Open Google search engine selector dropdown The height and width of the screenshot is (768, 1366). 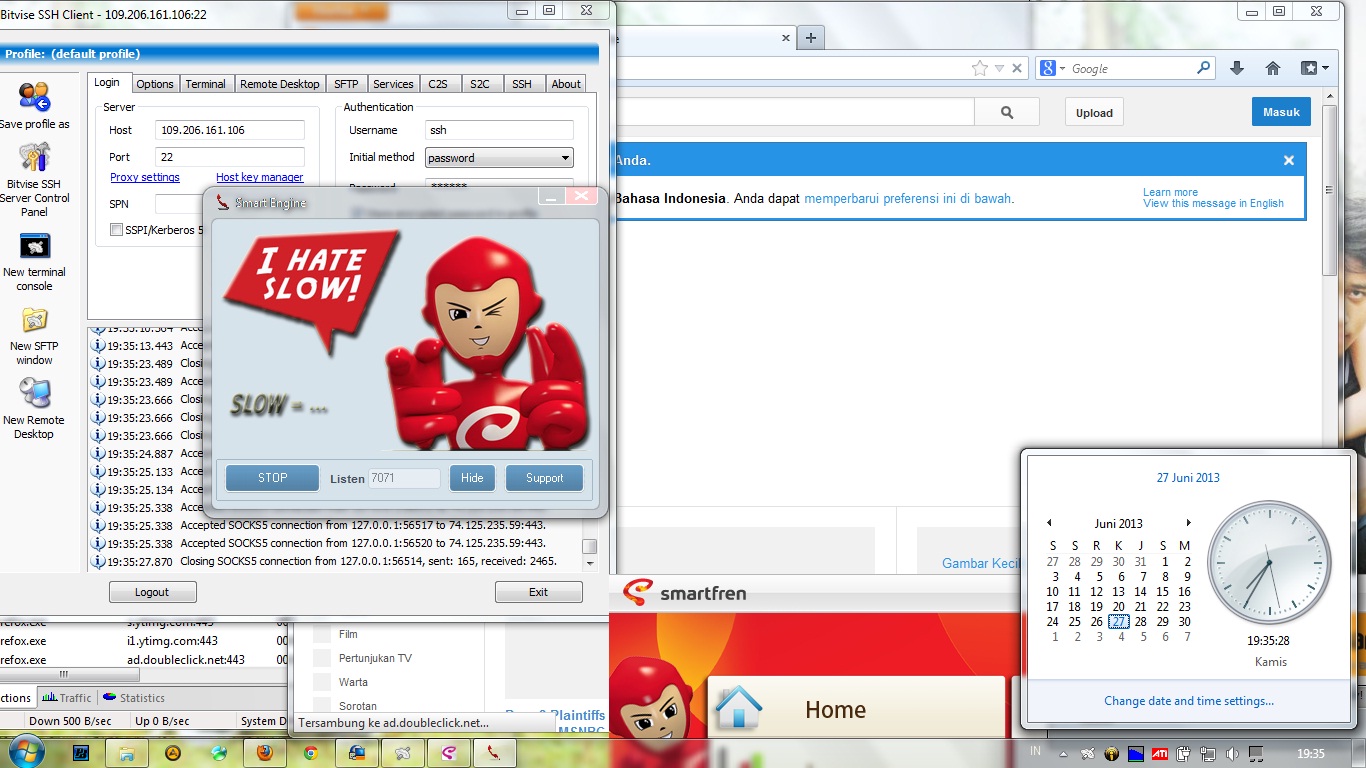(x=1053, y=68)
